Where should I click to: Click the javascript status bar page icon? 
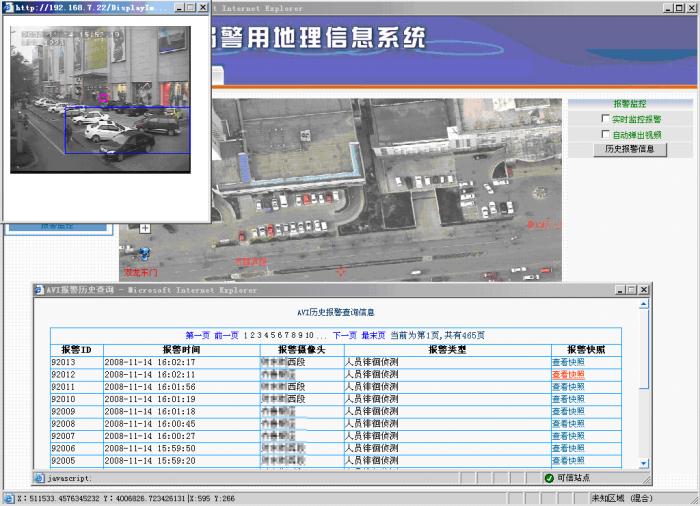click(x=40, y=478)
